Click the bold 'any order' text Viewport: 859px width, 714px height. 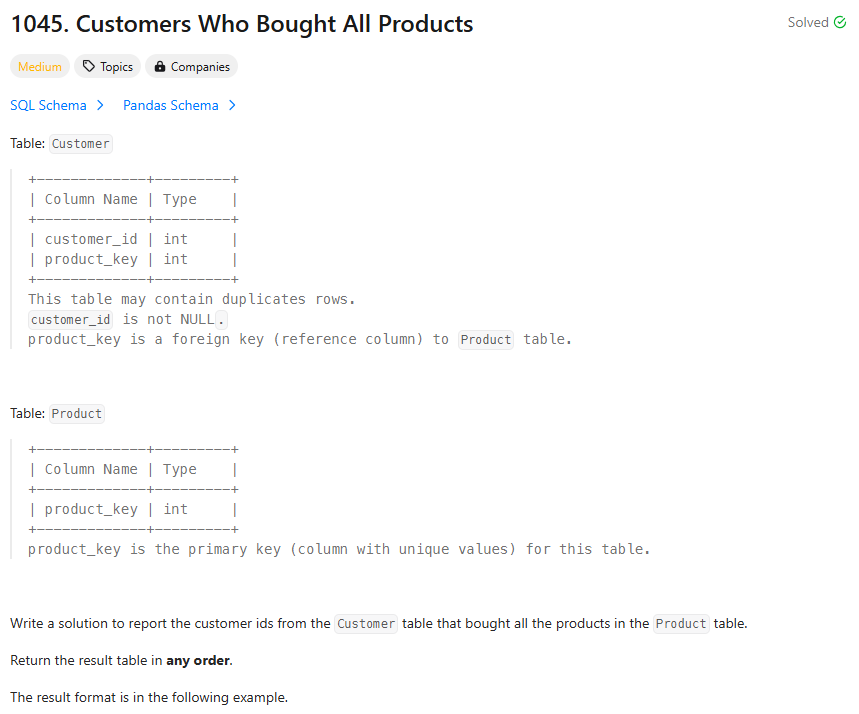198,660
